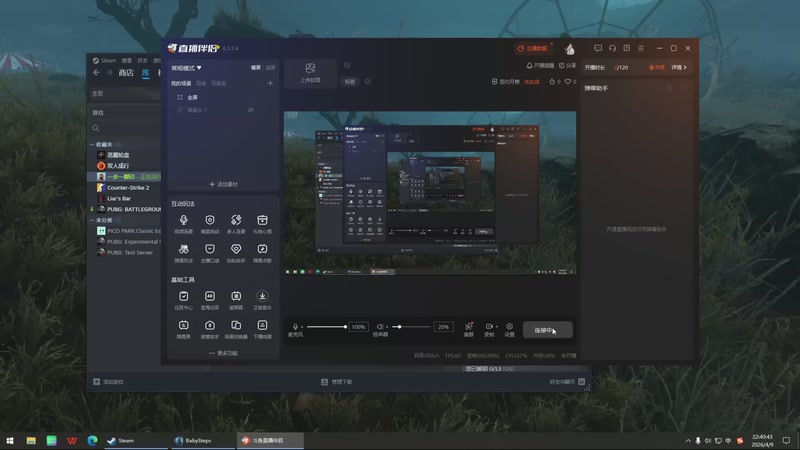
Task: Open the 房管助手 room manager tool
Action: (210, 329)
